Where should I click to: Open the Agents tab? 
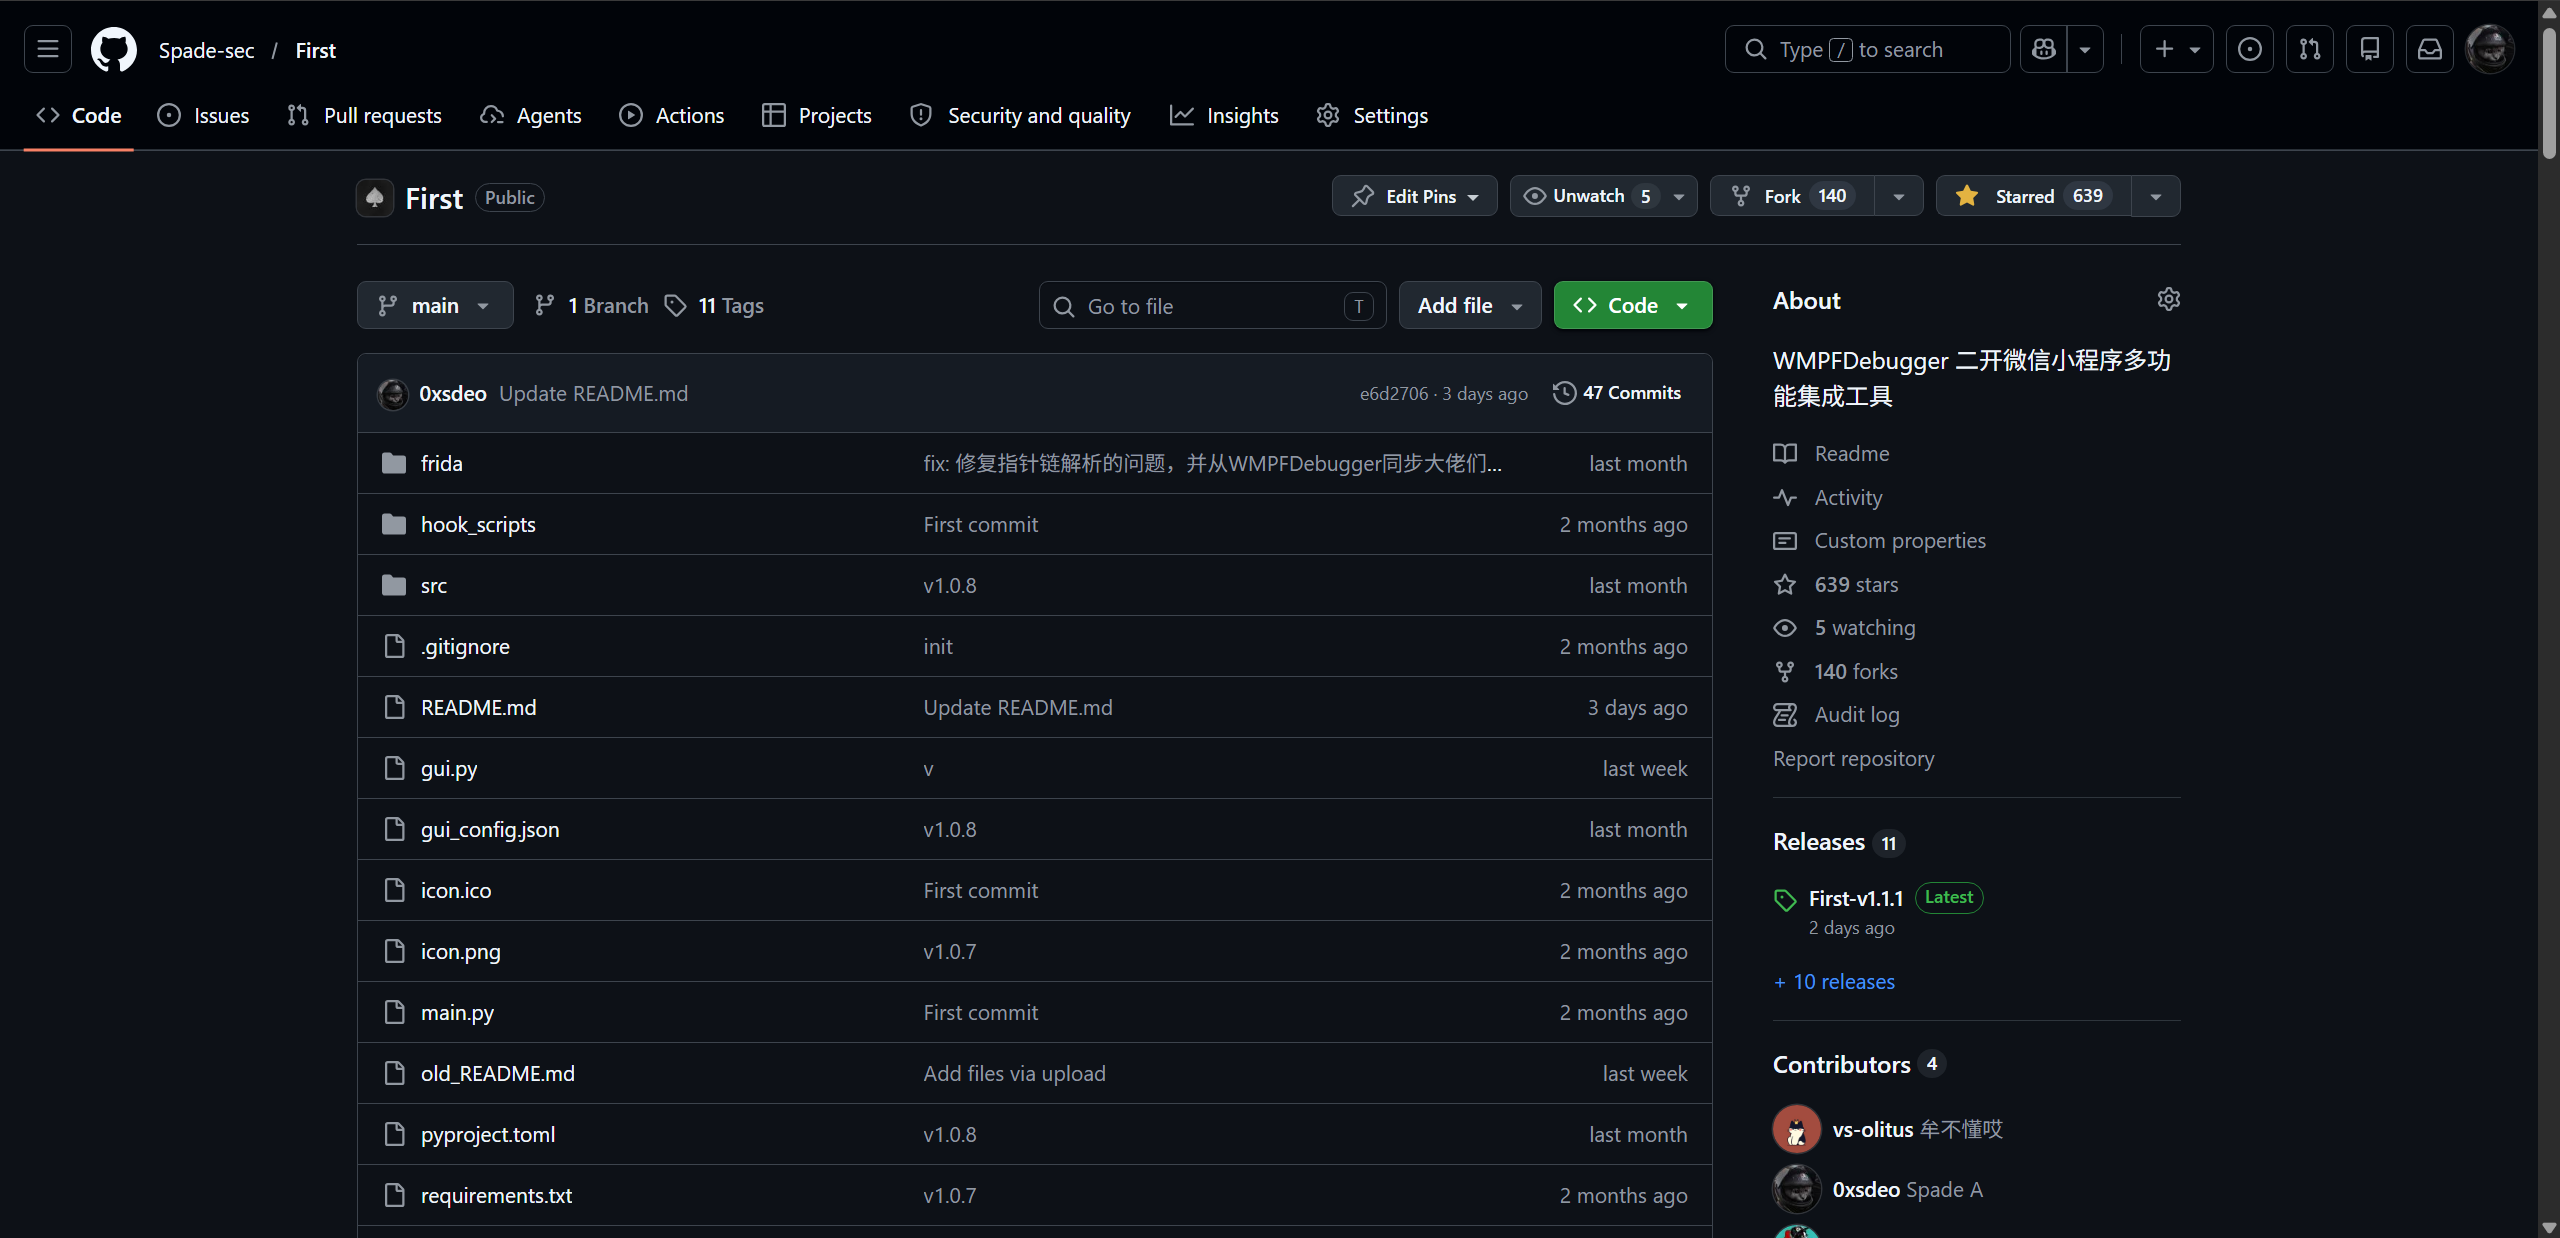click(531, 115)
